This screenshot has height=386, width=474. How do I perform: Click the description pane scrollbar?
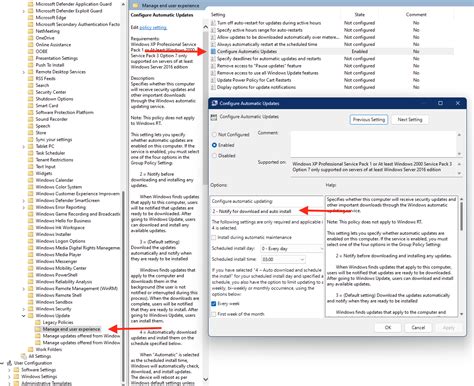tap(205, 107)
